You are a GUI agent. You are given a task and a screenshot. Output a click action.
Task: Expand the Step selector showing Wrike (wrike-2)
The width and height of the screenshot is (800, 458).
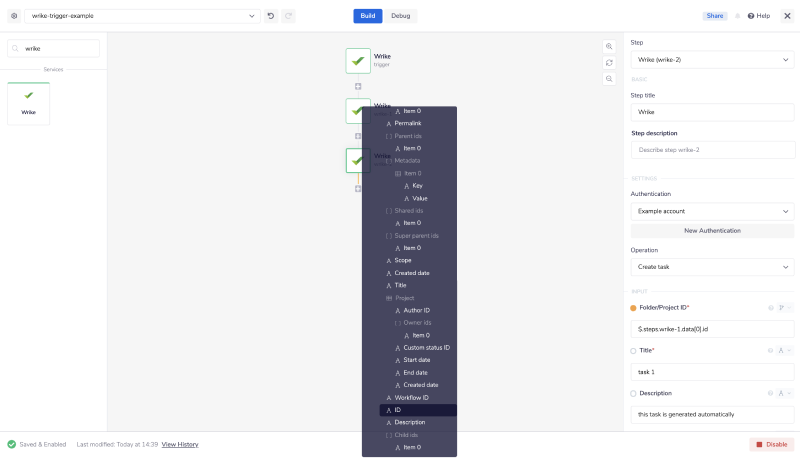712,60
